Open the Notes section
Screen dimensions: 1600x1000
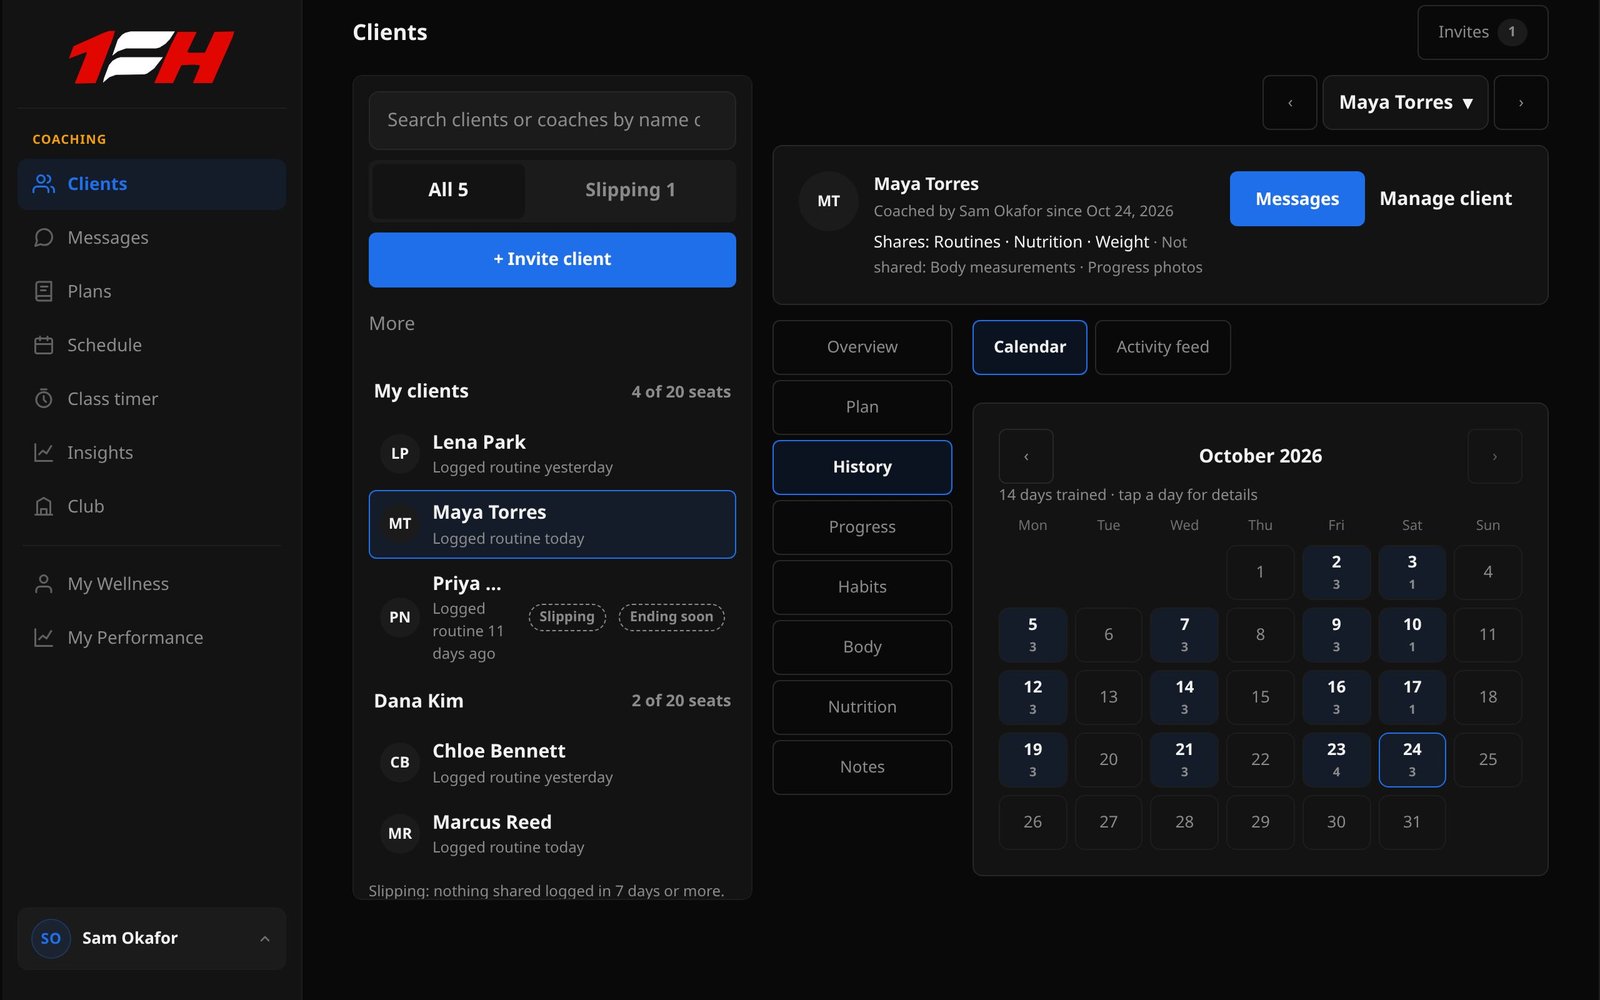pos(862,767)
